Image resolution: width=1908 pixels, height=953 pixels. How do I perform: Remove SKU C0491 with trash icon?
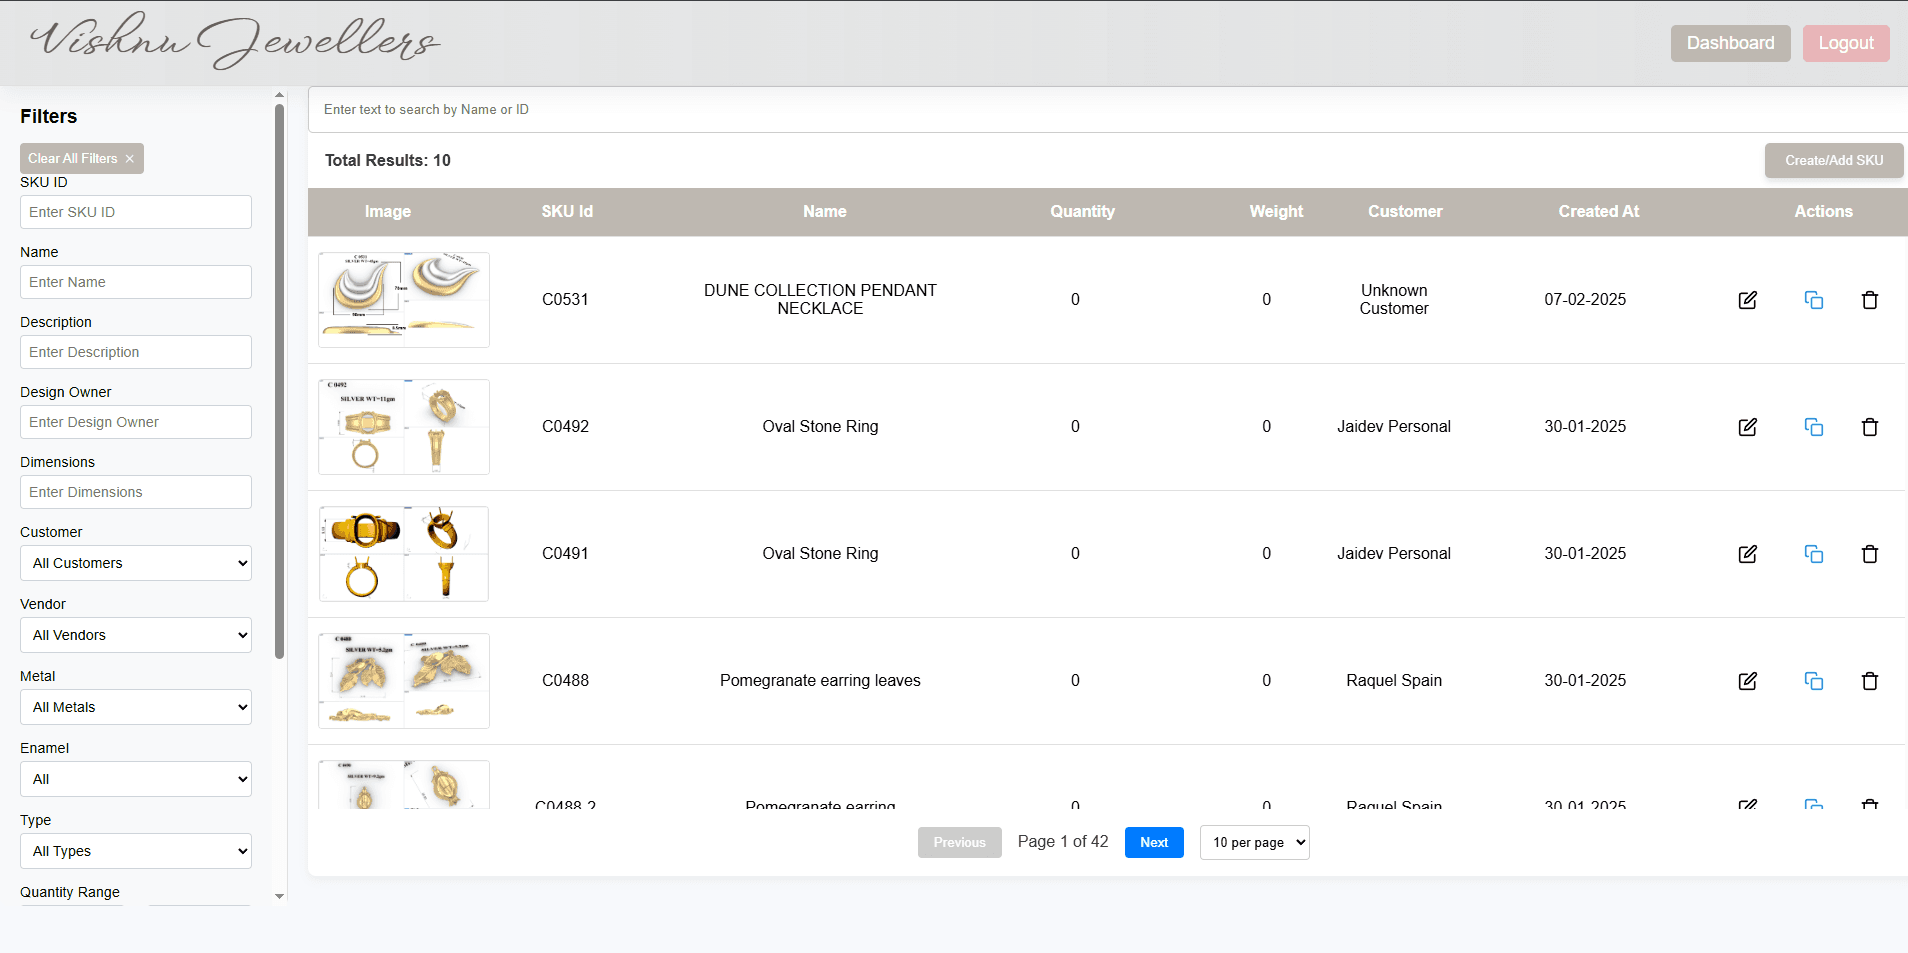(x=1869, y=554)
